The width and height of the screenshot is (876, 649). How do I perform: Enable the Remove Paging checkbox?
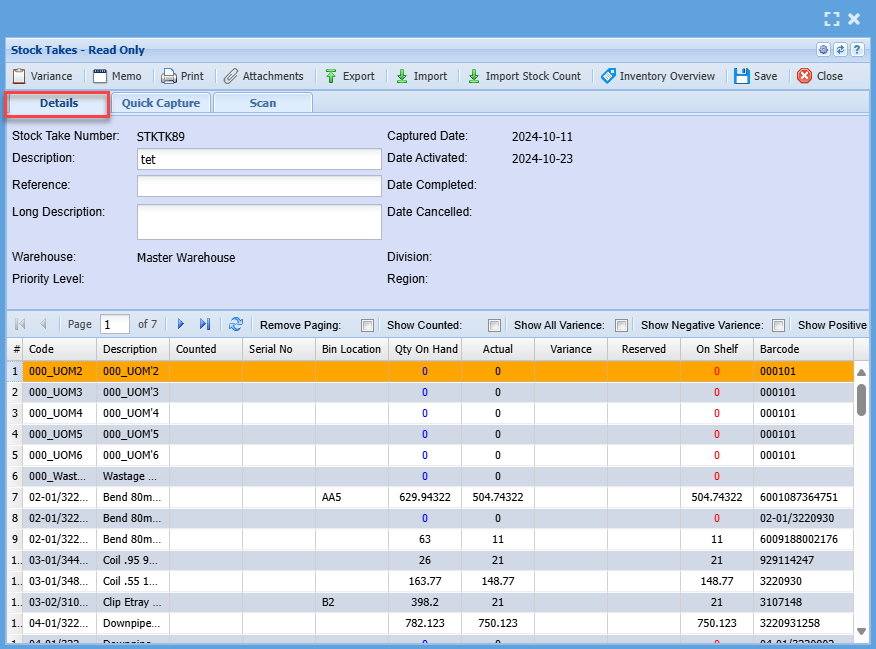coord(368,325)
